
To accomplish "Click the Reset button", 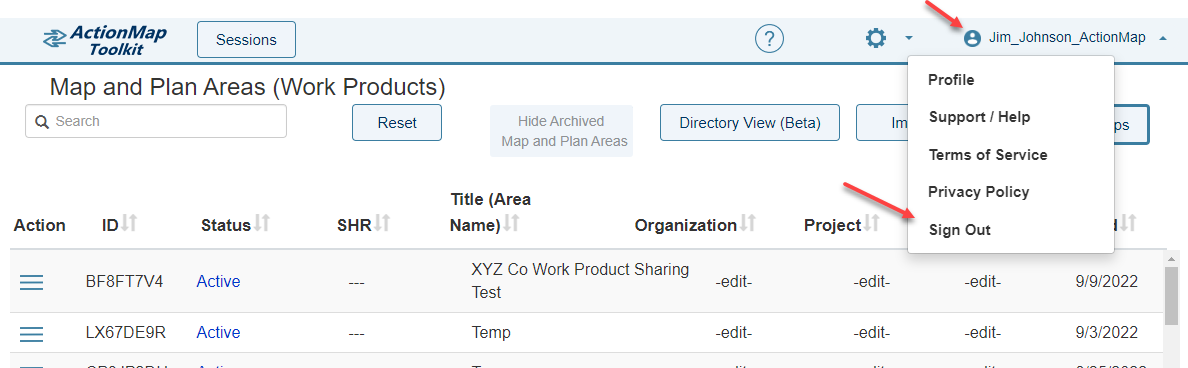I will tap(397, 123).
